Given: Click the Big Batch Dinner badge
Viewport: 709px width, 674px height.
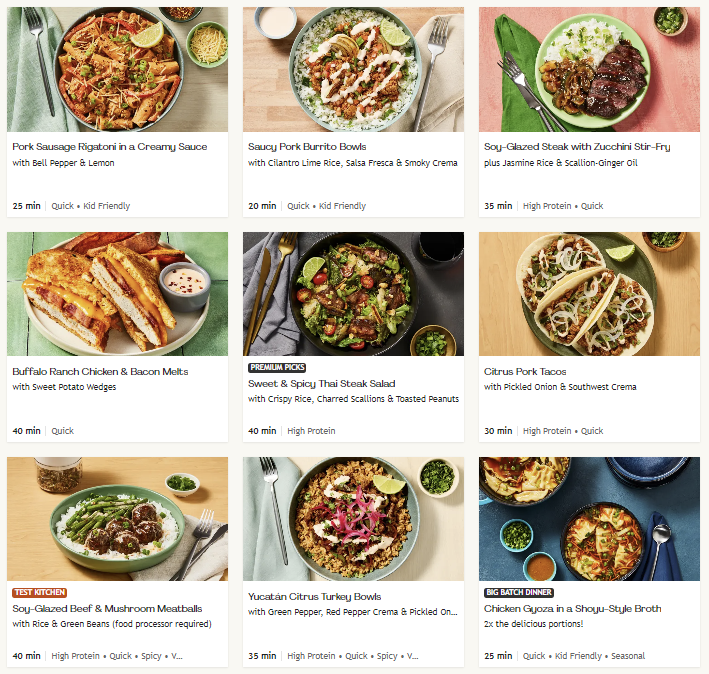Looking at the screenshot, I should tap(518, 593).
